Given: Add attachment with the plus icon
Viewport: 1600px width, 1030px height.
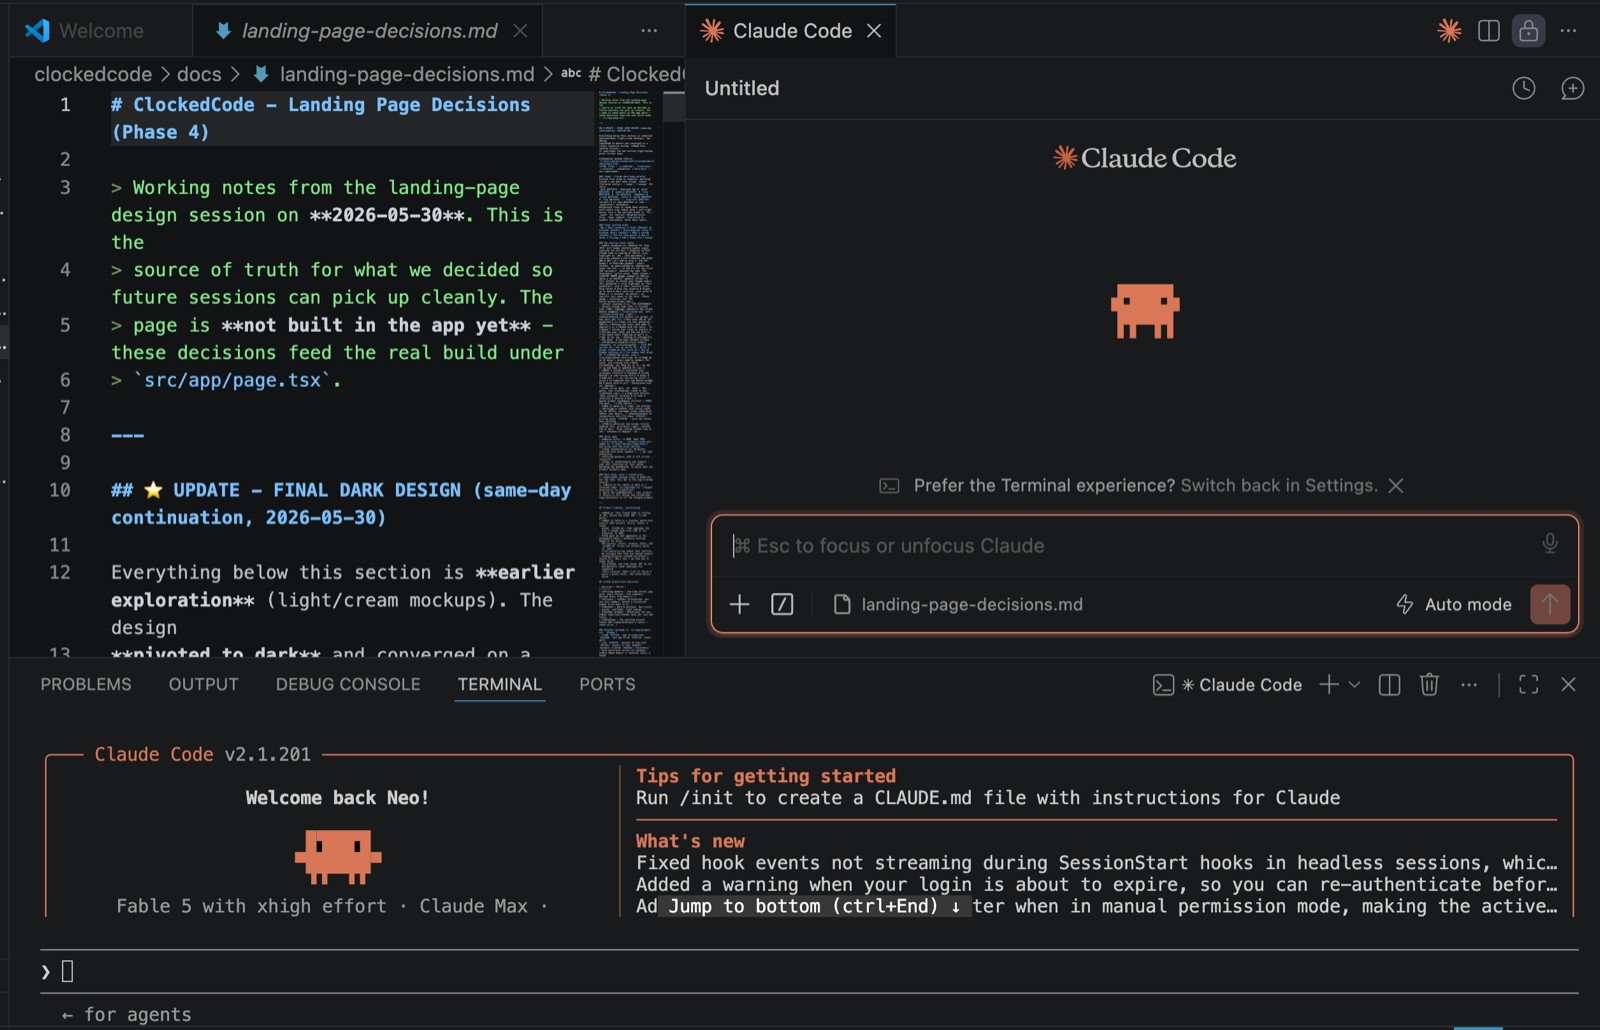Looking at the screenshot, I should [739, 604].
